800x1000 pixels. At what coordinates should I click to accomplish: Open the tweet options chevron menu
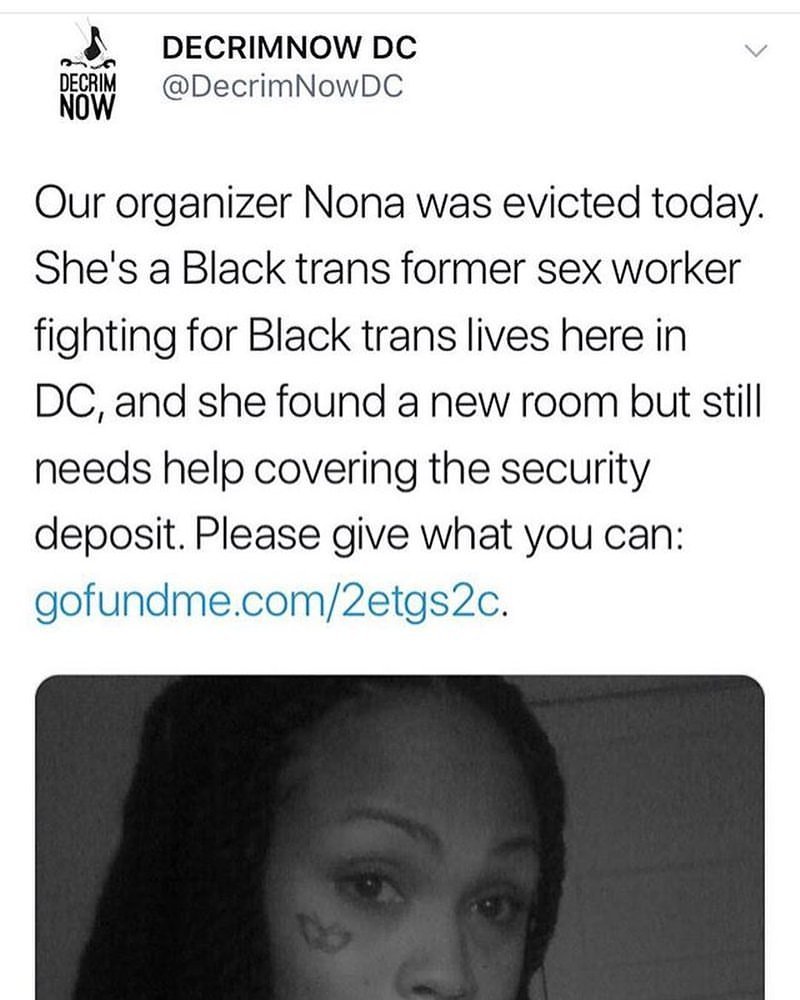coord(756,50)
